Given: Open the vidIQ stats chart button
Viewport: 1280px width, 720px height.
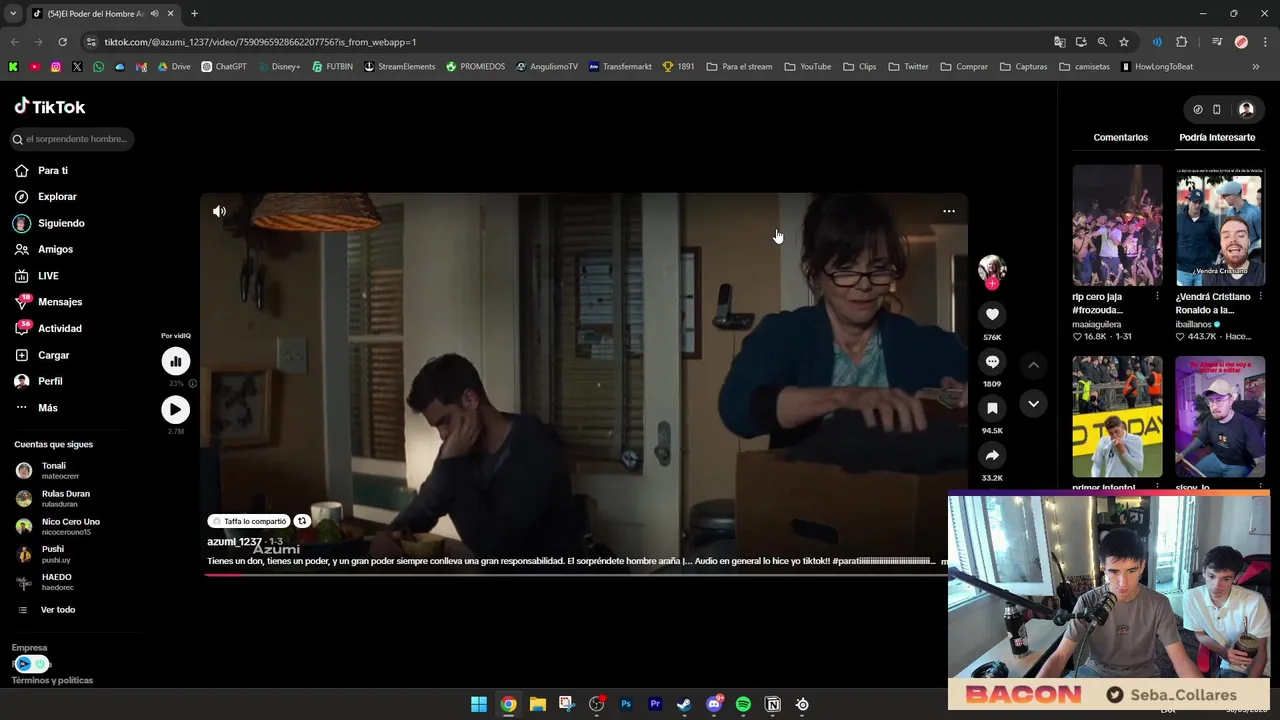Looking at the screenshot, I should pyautogui.click(x=175, y=361).
